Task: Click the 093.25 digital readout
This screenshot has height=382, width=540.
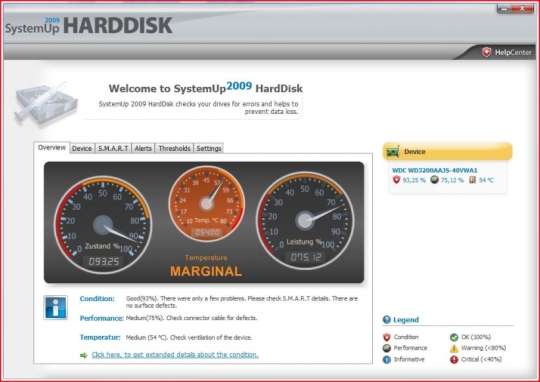Action: [x=103, y=261]
